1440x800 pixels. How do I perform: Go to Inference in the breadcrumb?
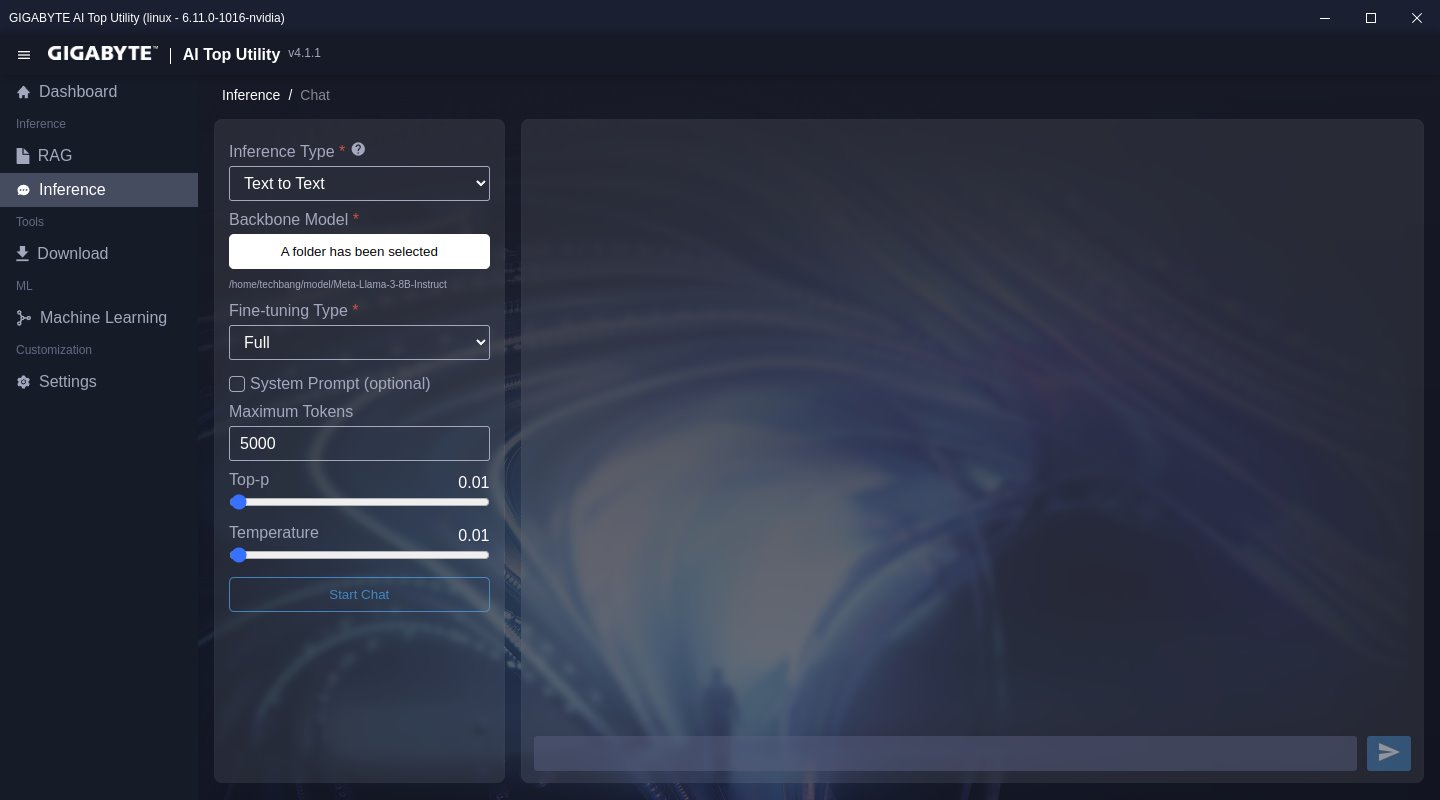pyautogui.click(x=251, y=95)
